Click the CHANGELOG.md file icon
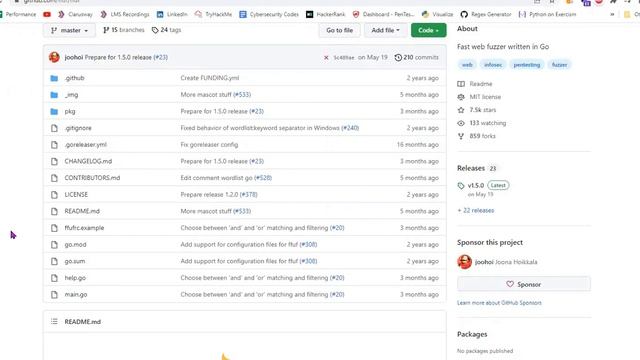This screenshot has height=360, width=640. 54,162
